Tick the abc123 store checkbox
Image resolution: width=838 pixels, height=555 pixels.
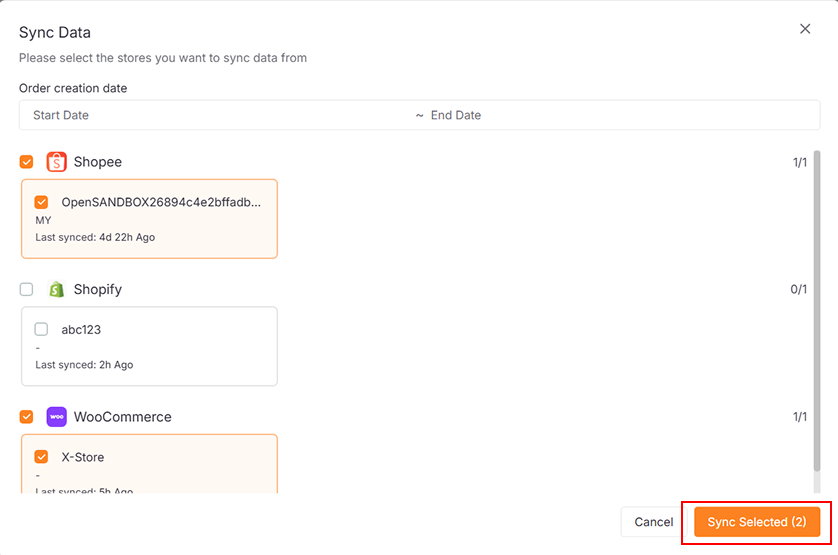click(x=42, y=329)
